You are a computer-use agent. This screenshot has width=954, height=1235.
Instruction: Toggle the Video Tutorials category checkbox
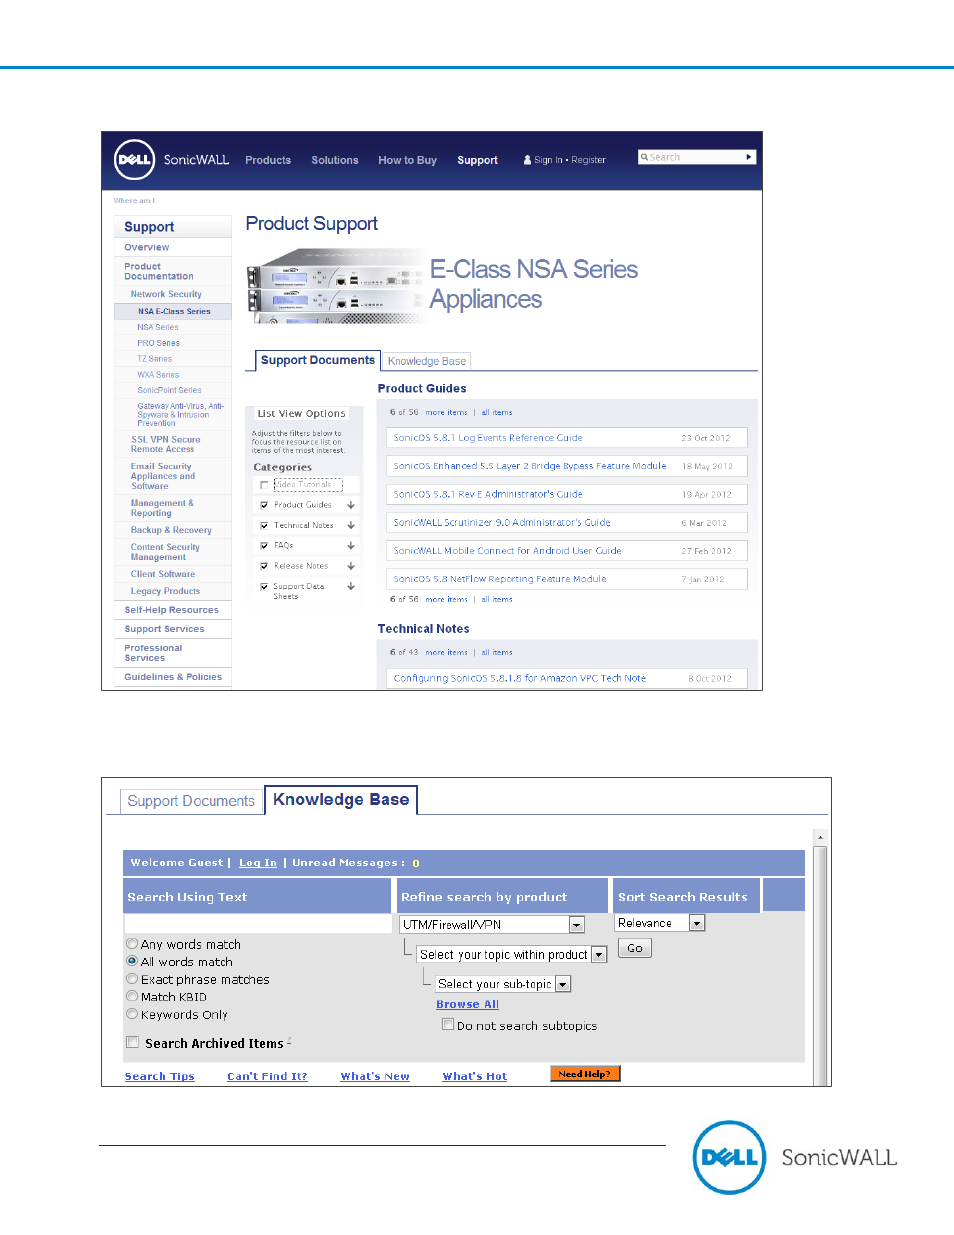coord(264,485)
